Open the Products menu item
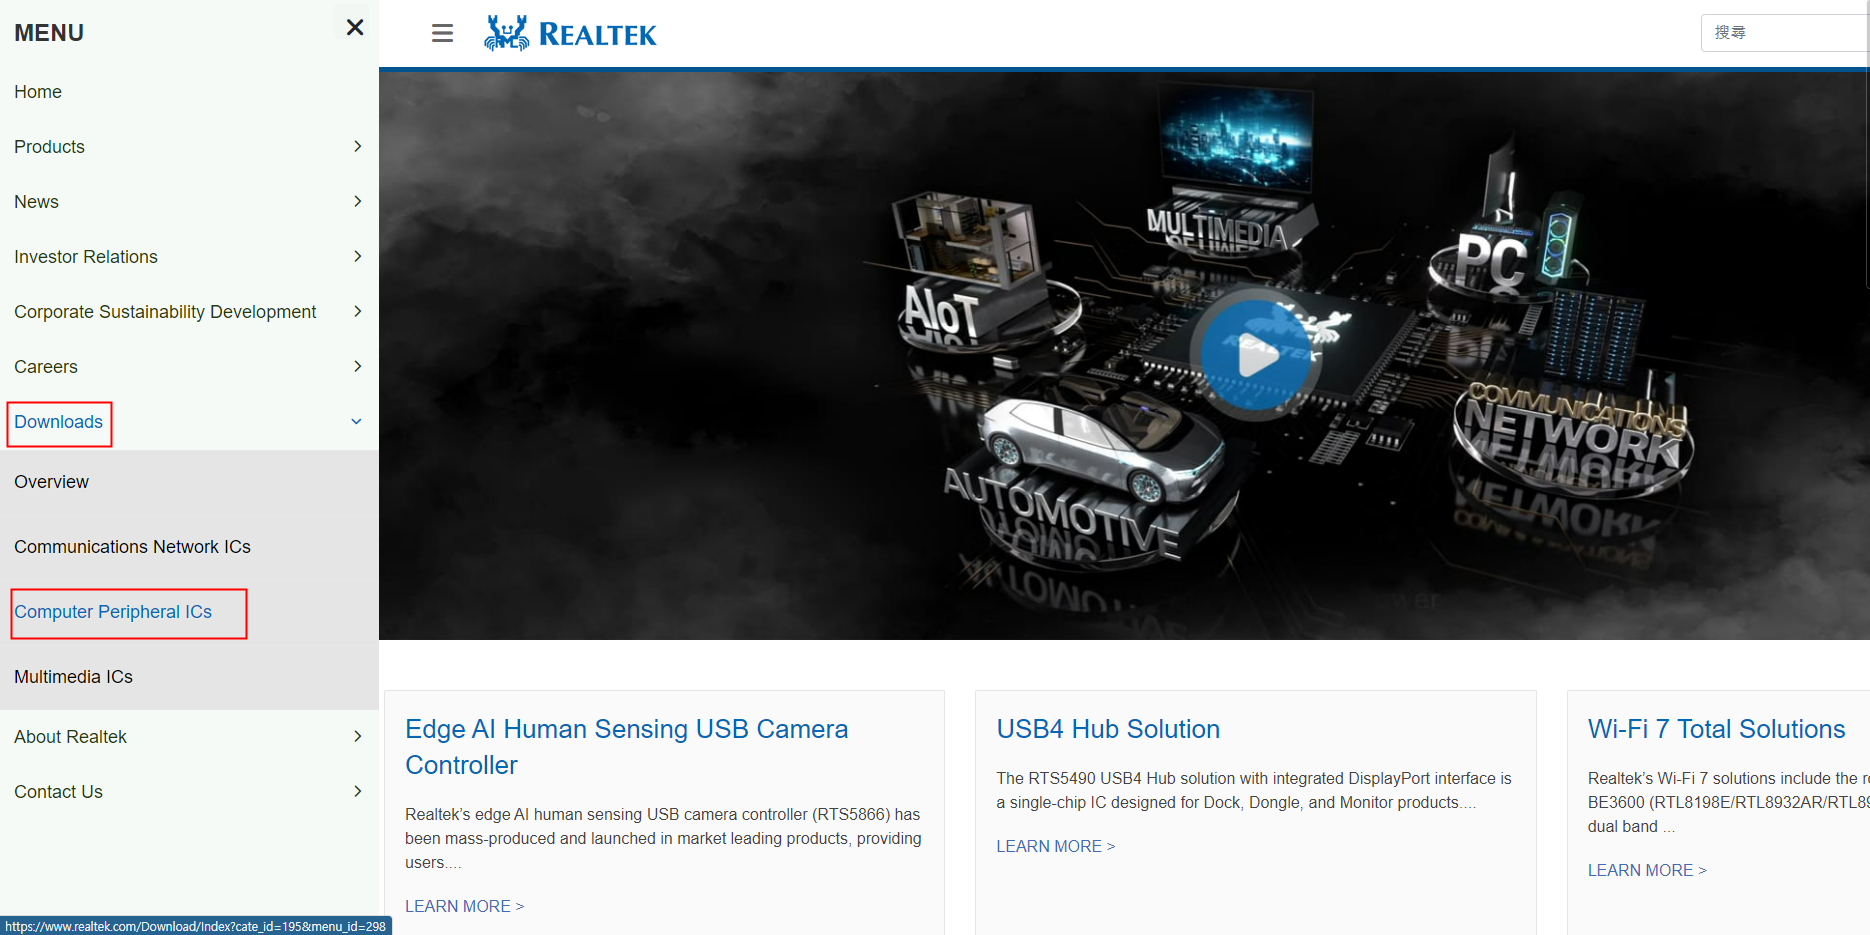1870x935 pixels. [x=49, y=147]
